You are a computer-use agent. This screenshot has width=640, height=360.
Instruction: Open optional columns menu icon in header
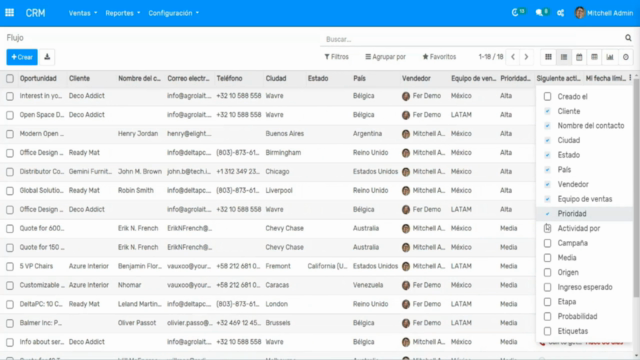630,78
